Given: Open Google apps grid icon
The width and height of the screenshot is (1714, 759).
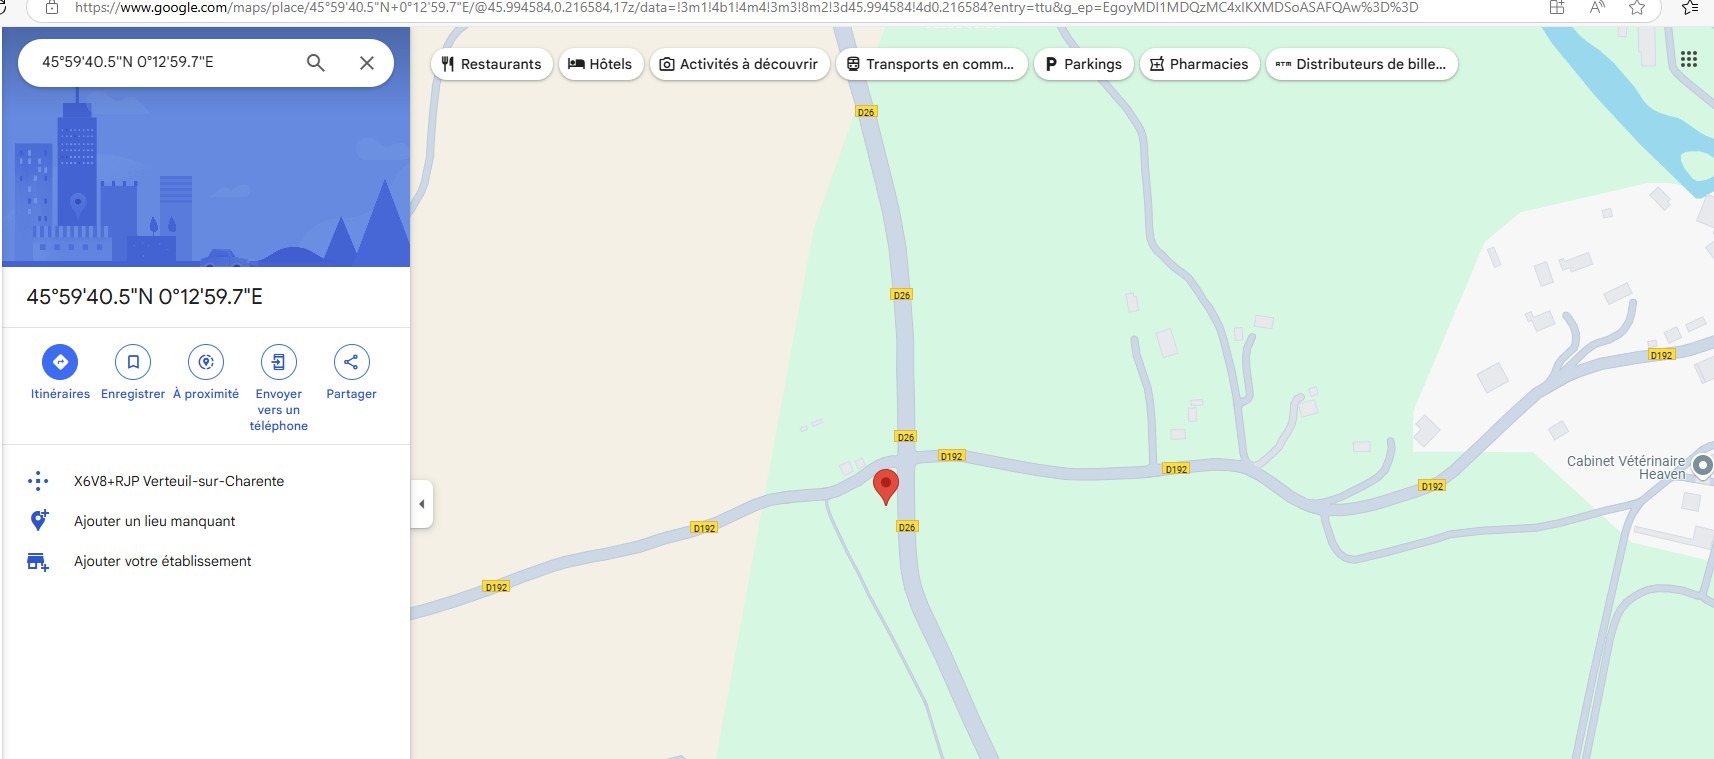Looking at the screenshot, I should (1689, 59).
